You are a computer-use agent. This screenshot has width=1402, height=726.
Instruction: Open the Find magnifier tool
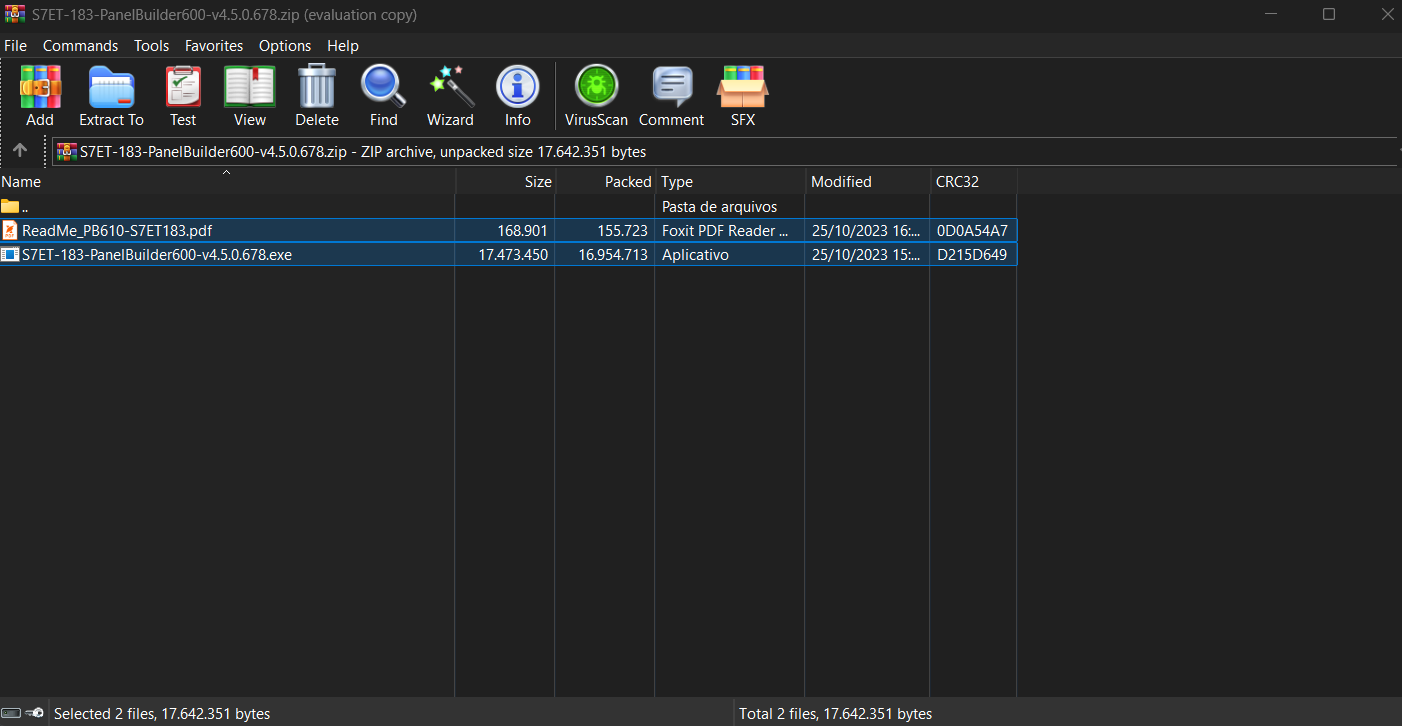tap(383, 96)
